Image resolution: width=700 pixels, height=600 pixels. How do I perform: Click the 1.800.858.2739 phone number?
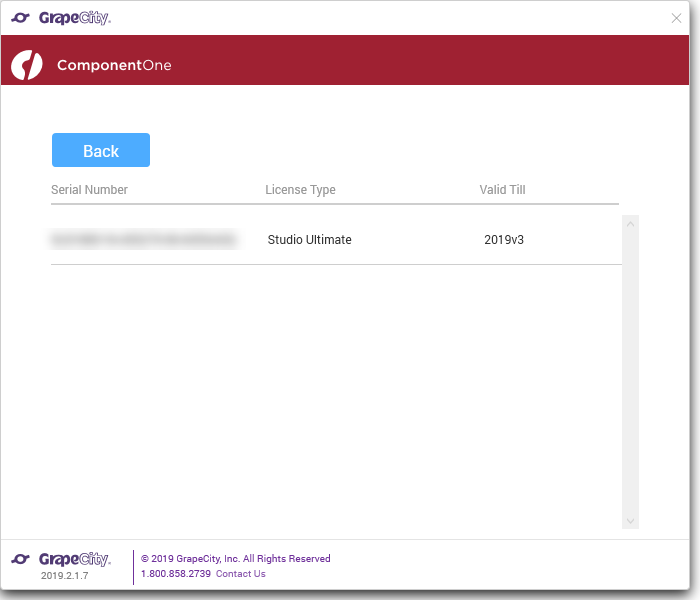tap(176, 574)
